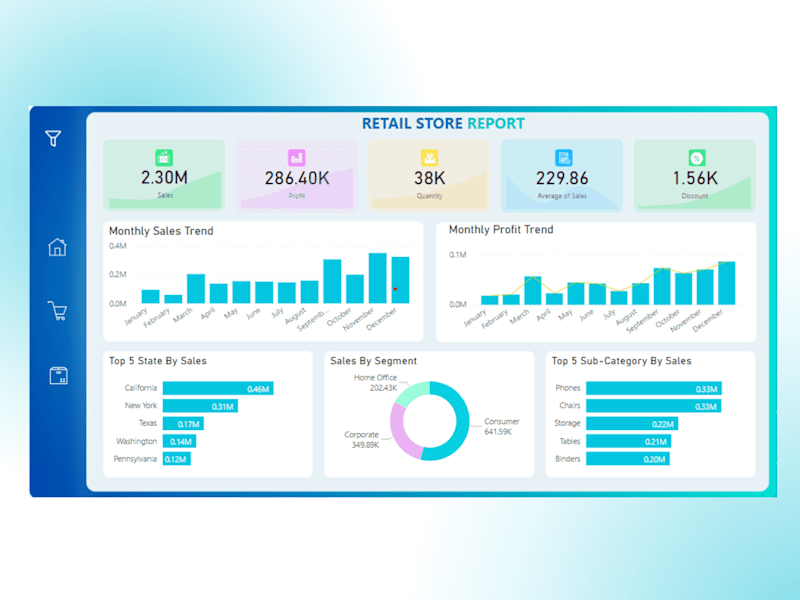Screen dimensions: 800x600
Task: Select the 286.40K Profit card
Action: click(297, 175)
